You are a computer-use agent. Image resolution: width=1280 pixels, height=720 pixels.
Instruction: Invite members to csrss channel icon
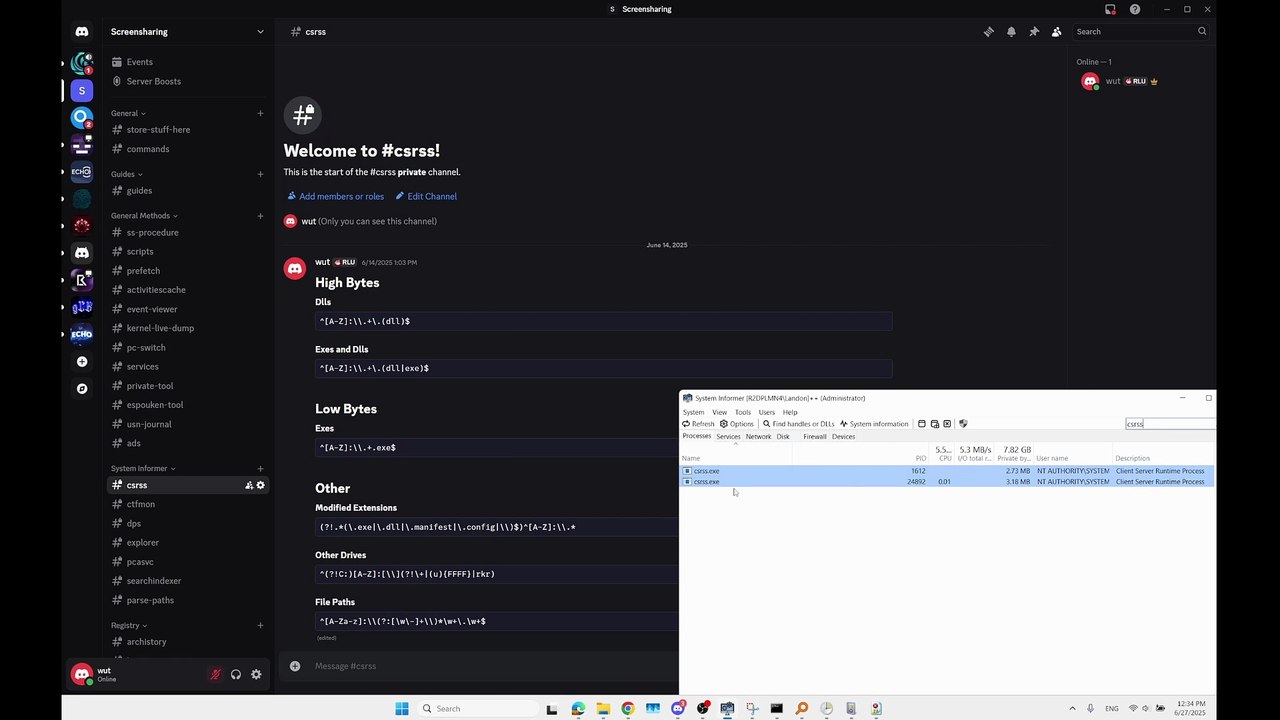pos(249,485)
